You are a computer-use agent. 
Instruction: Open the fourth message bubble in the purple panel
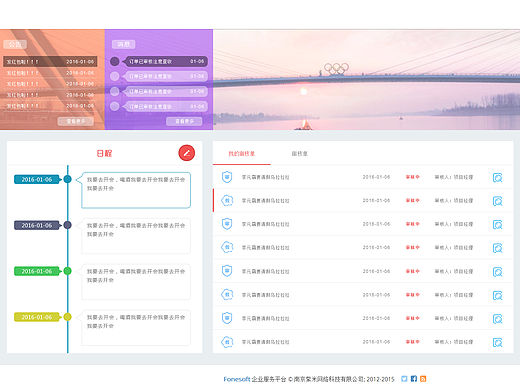pos(165,106)
